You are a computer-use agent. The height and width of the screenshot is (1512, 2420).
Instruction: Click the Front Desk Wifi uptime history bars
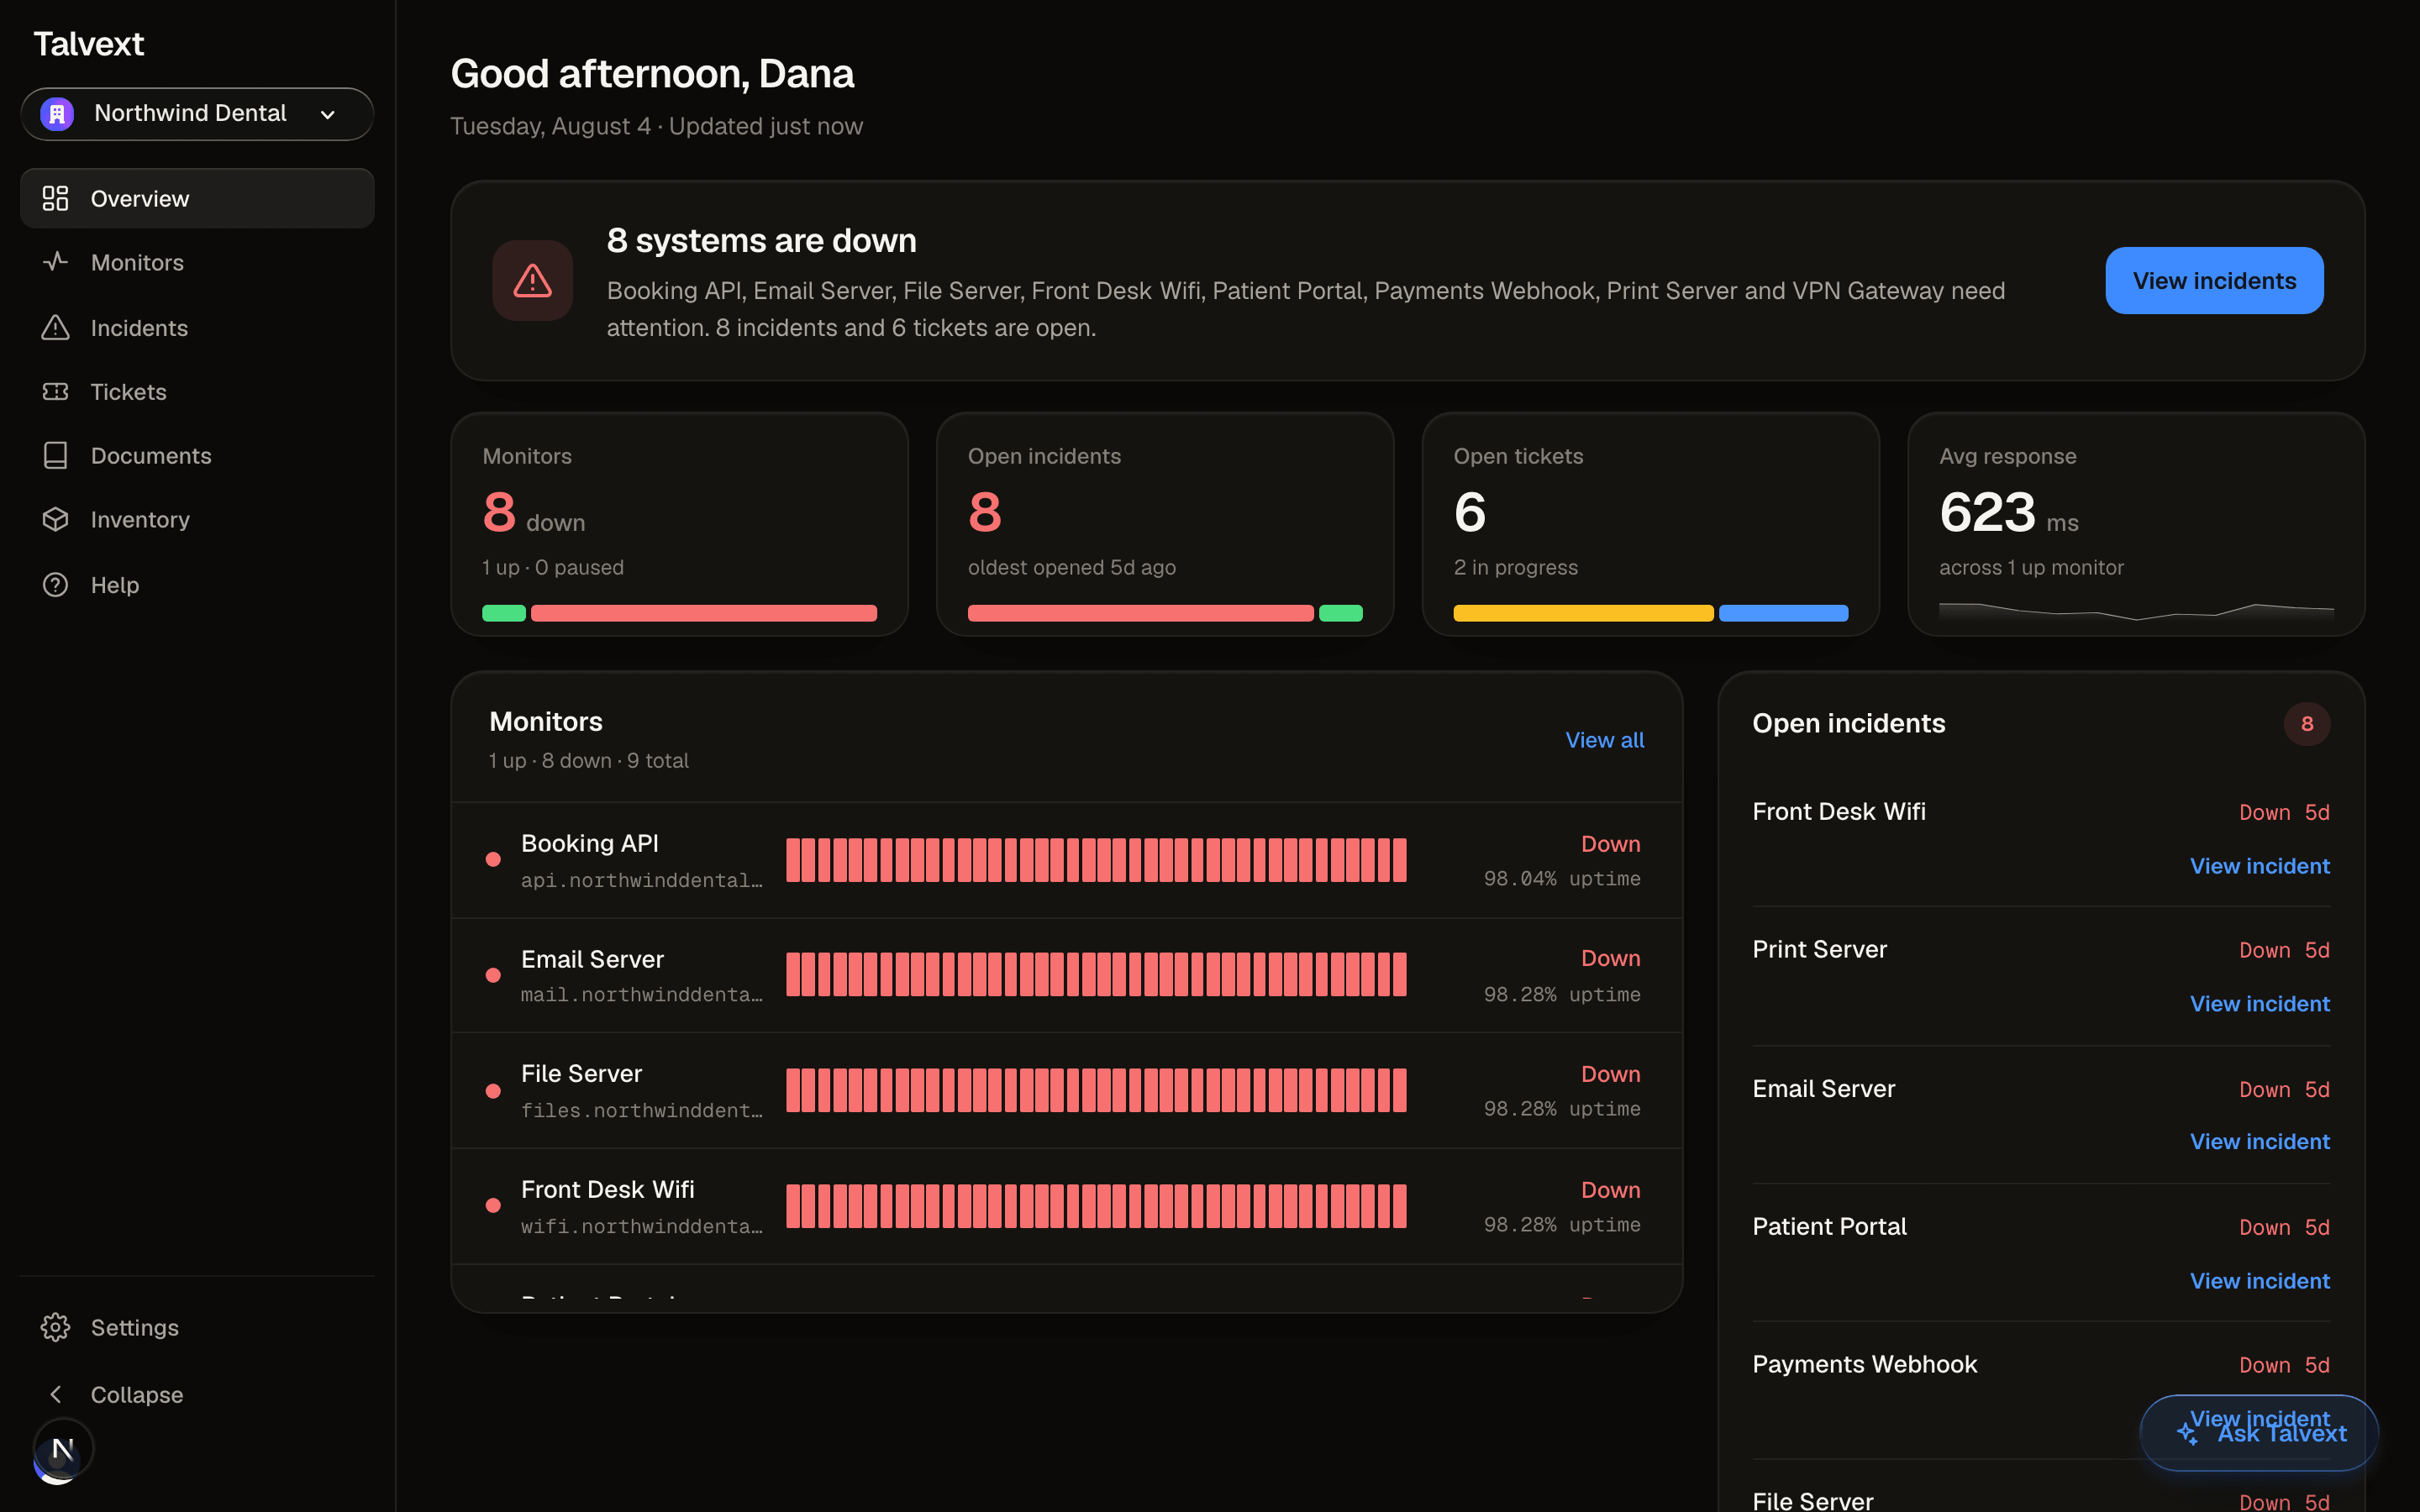coord(1096,1206)
